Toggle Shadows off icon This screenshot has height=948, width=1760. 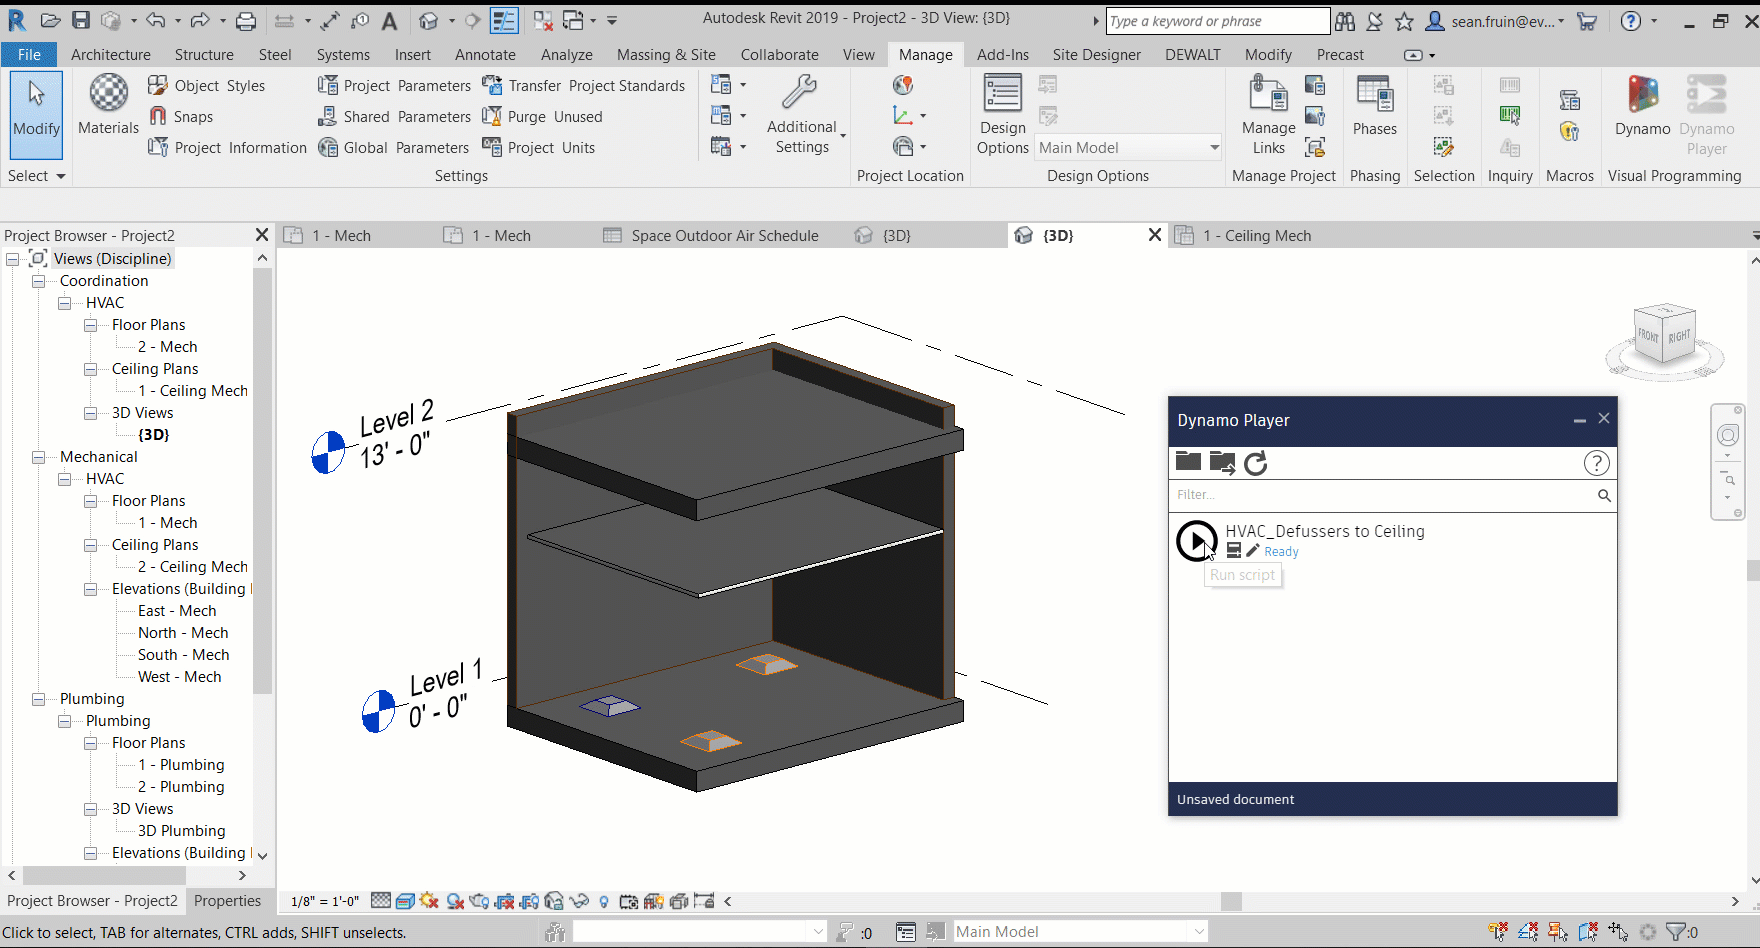tap(455, 901)
